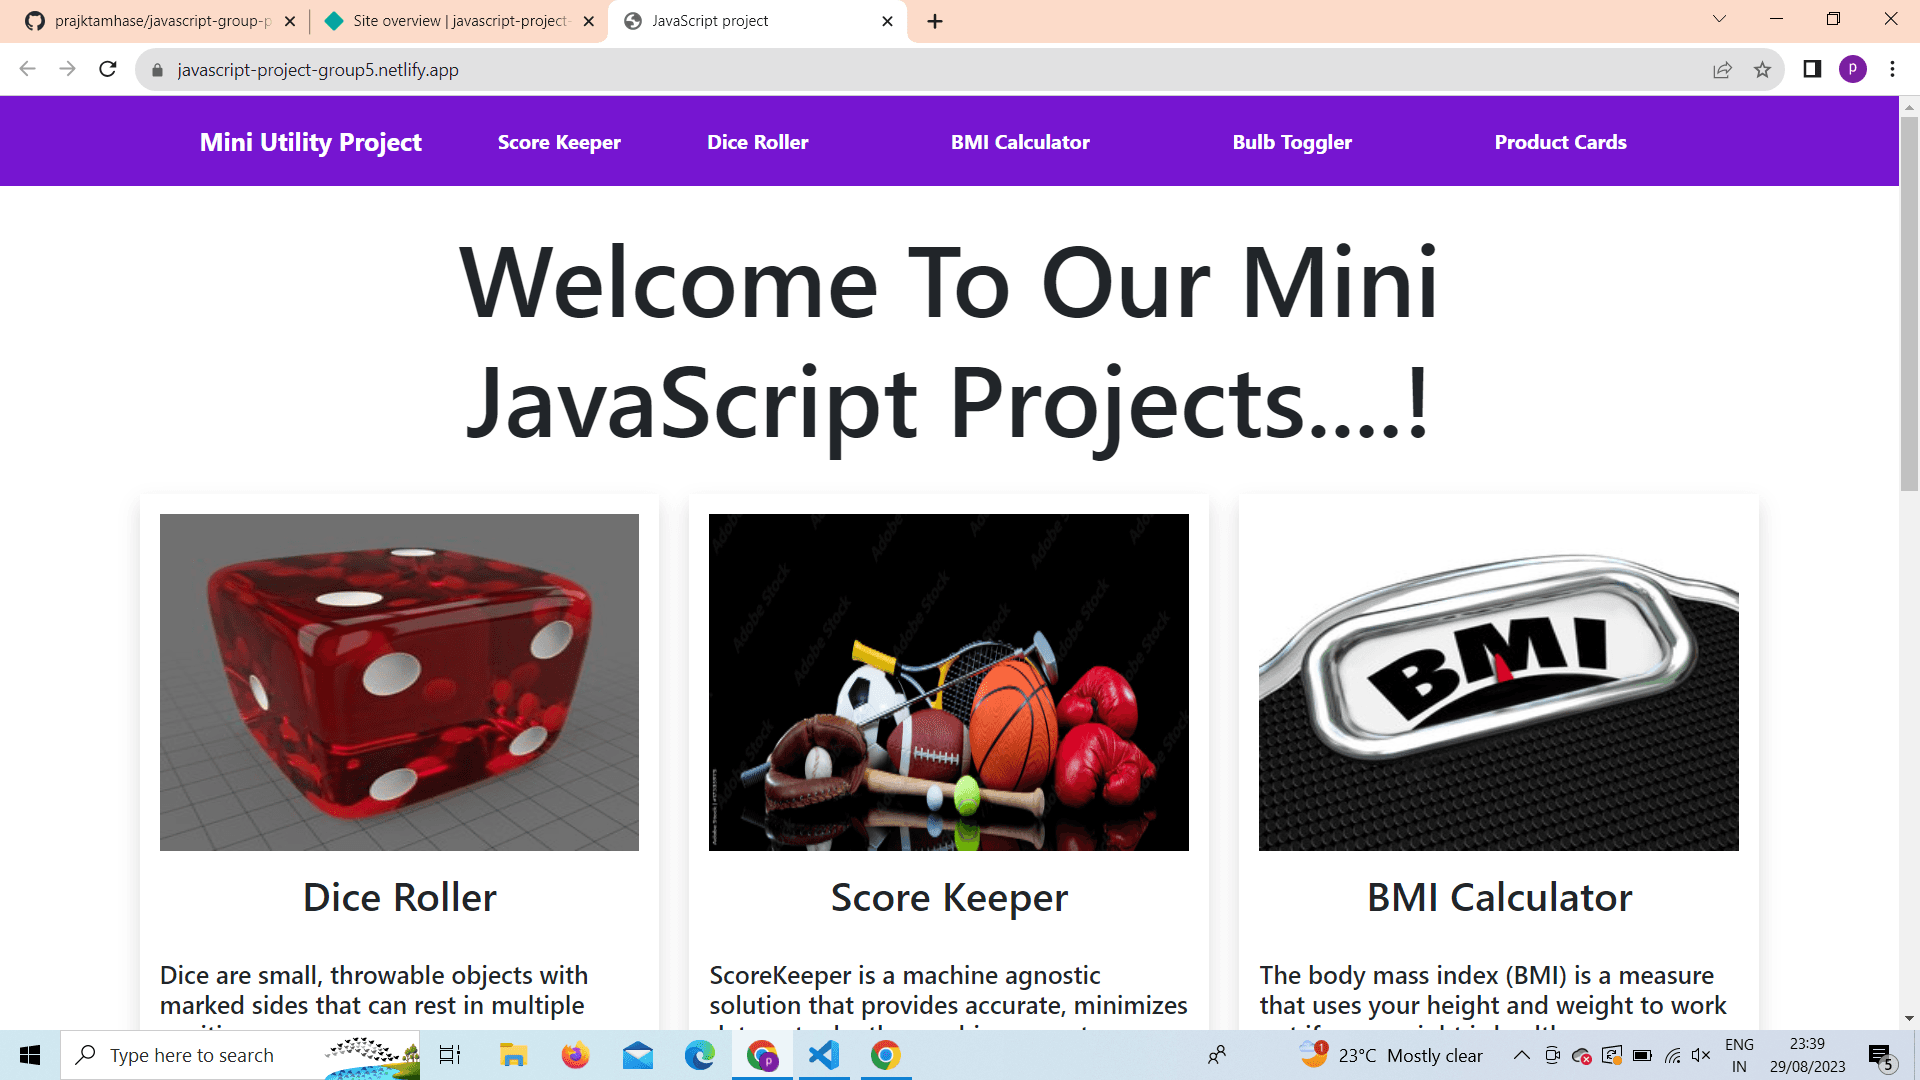The width and height of the screenshot is (1920, 1080).
Task: Show hidden system tray icons
Action: click(x=1521, y=1055)
